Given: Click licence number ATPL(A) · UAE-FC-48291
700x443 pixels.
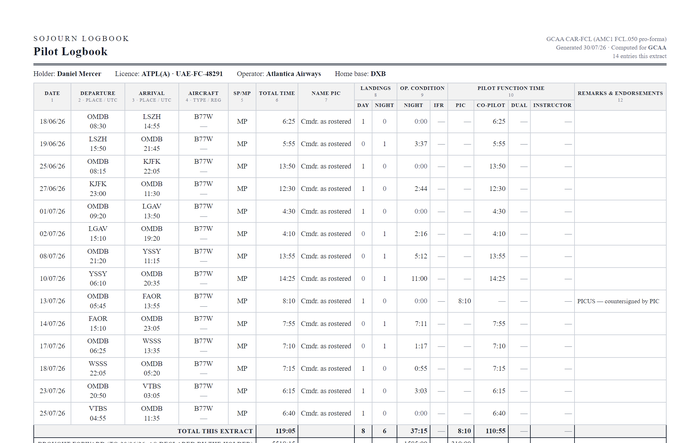Looking at the screenshot, I should point(182,74).
